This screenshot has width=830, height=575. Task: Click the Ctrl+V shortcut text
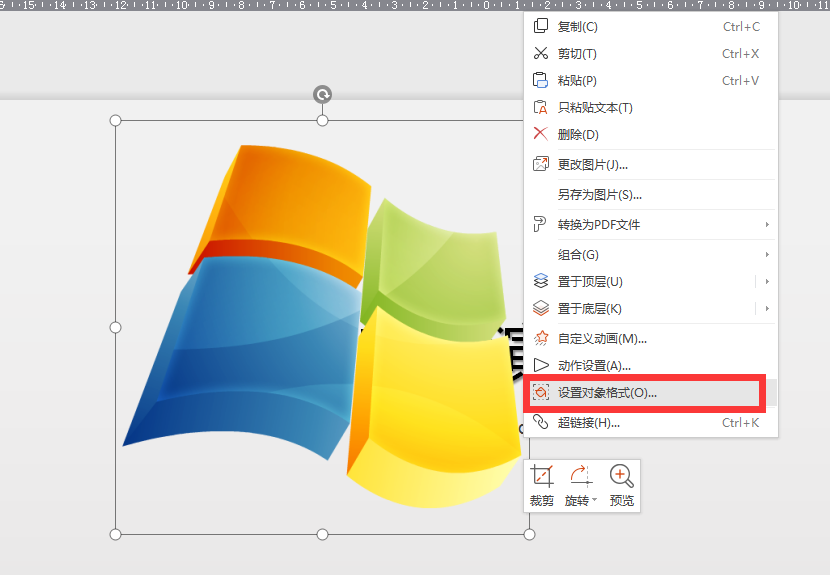tap(741, 80)
